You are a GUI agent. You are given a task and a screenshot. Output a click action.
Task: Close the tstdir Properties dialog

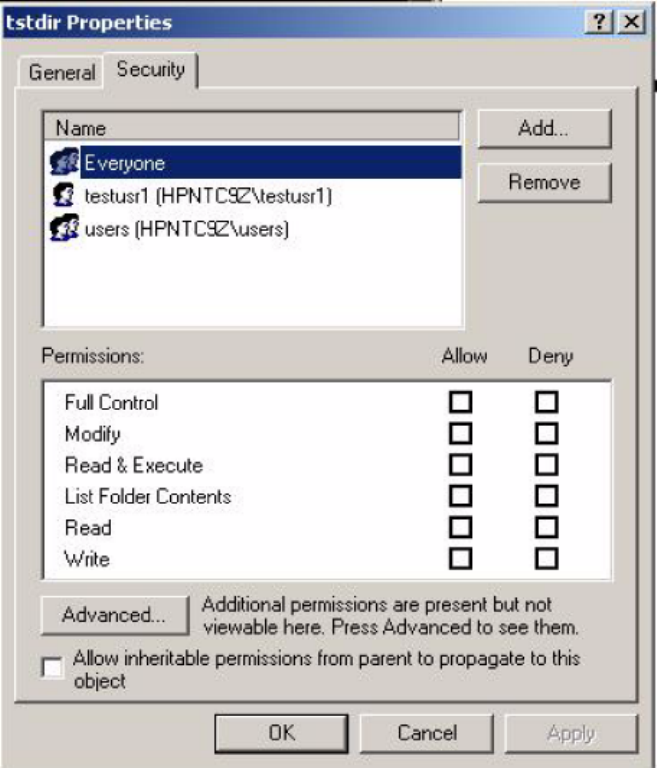point(630,23)
